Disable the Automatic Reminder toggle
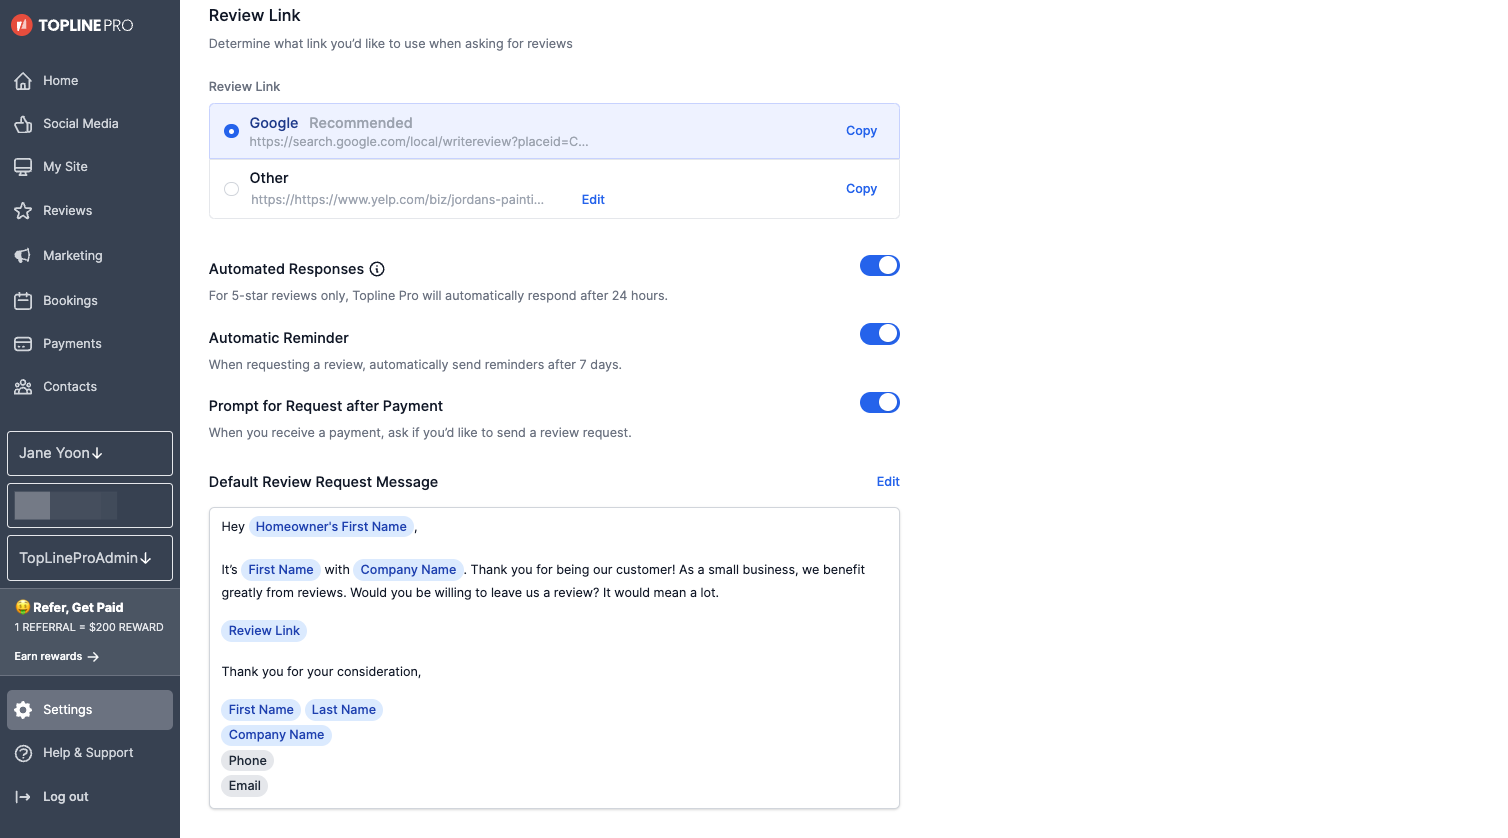The height and width of the screenshot is (838, 1508). (x=880, y=334)
